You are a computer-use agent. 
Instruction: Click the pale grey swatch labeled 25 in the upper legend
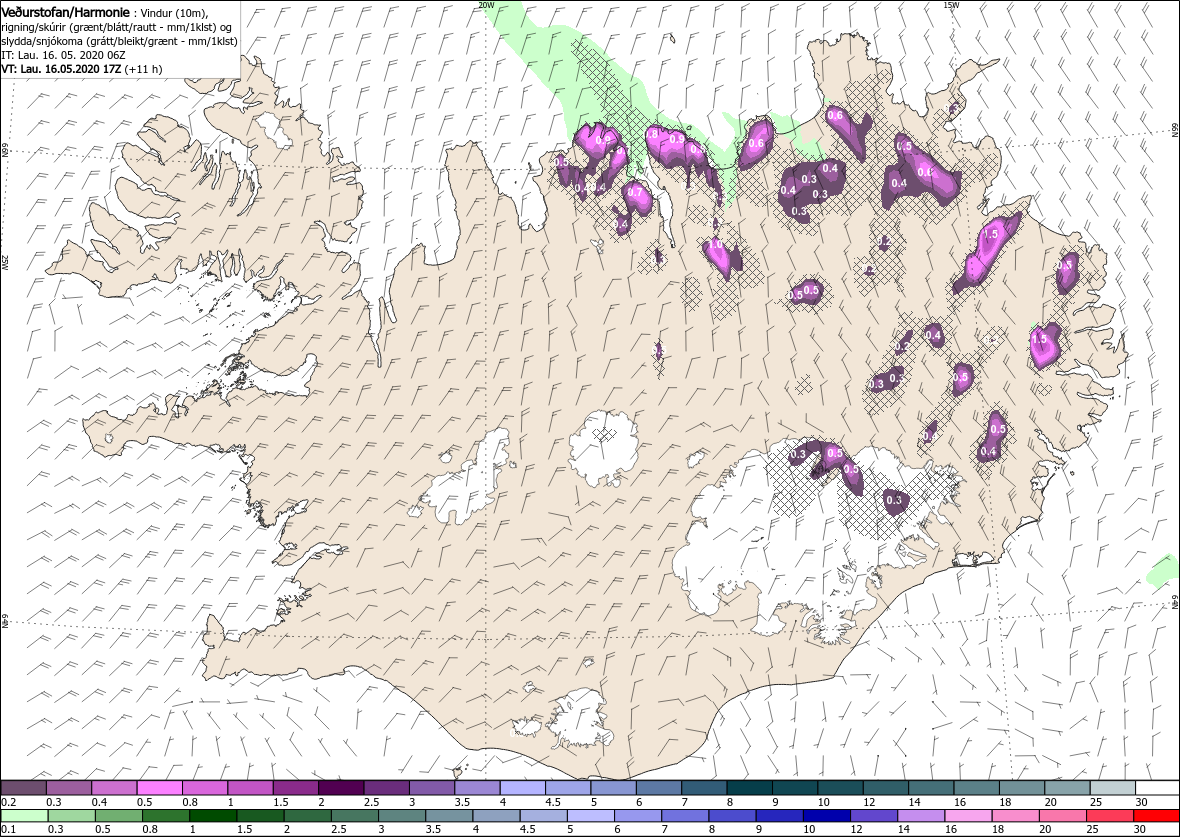[1112, 788]
